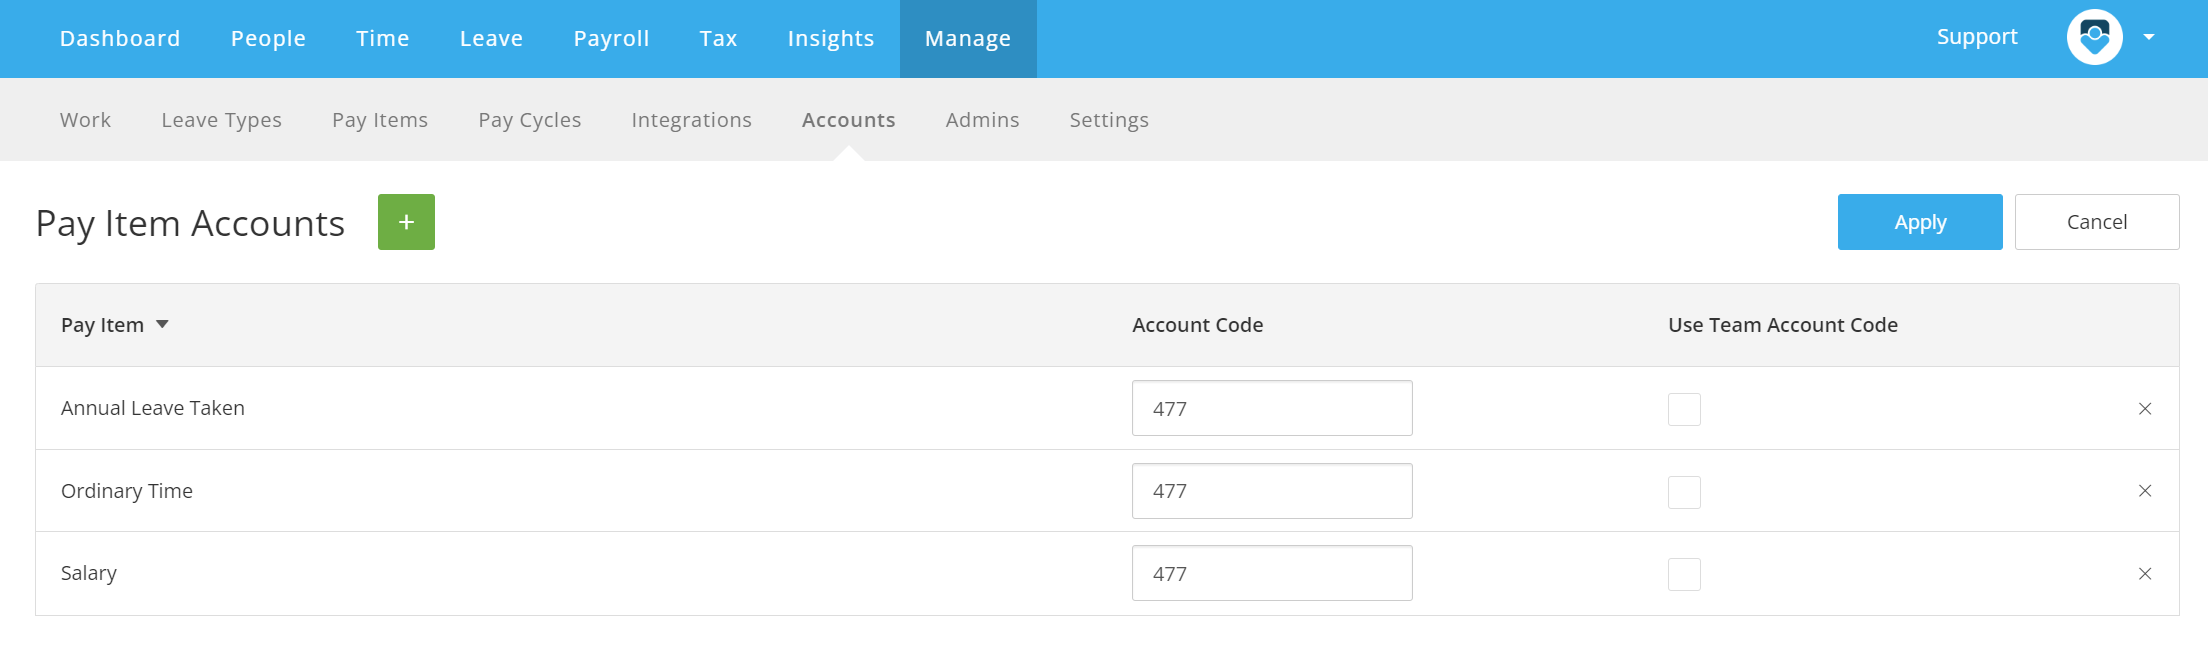Click the green plus add account button
The image size is (2208, 650).
(406, 222)
